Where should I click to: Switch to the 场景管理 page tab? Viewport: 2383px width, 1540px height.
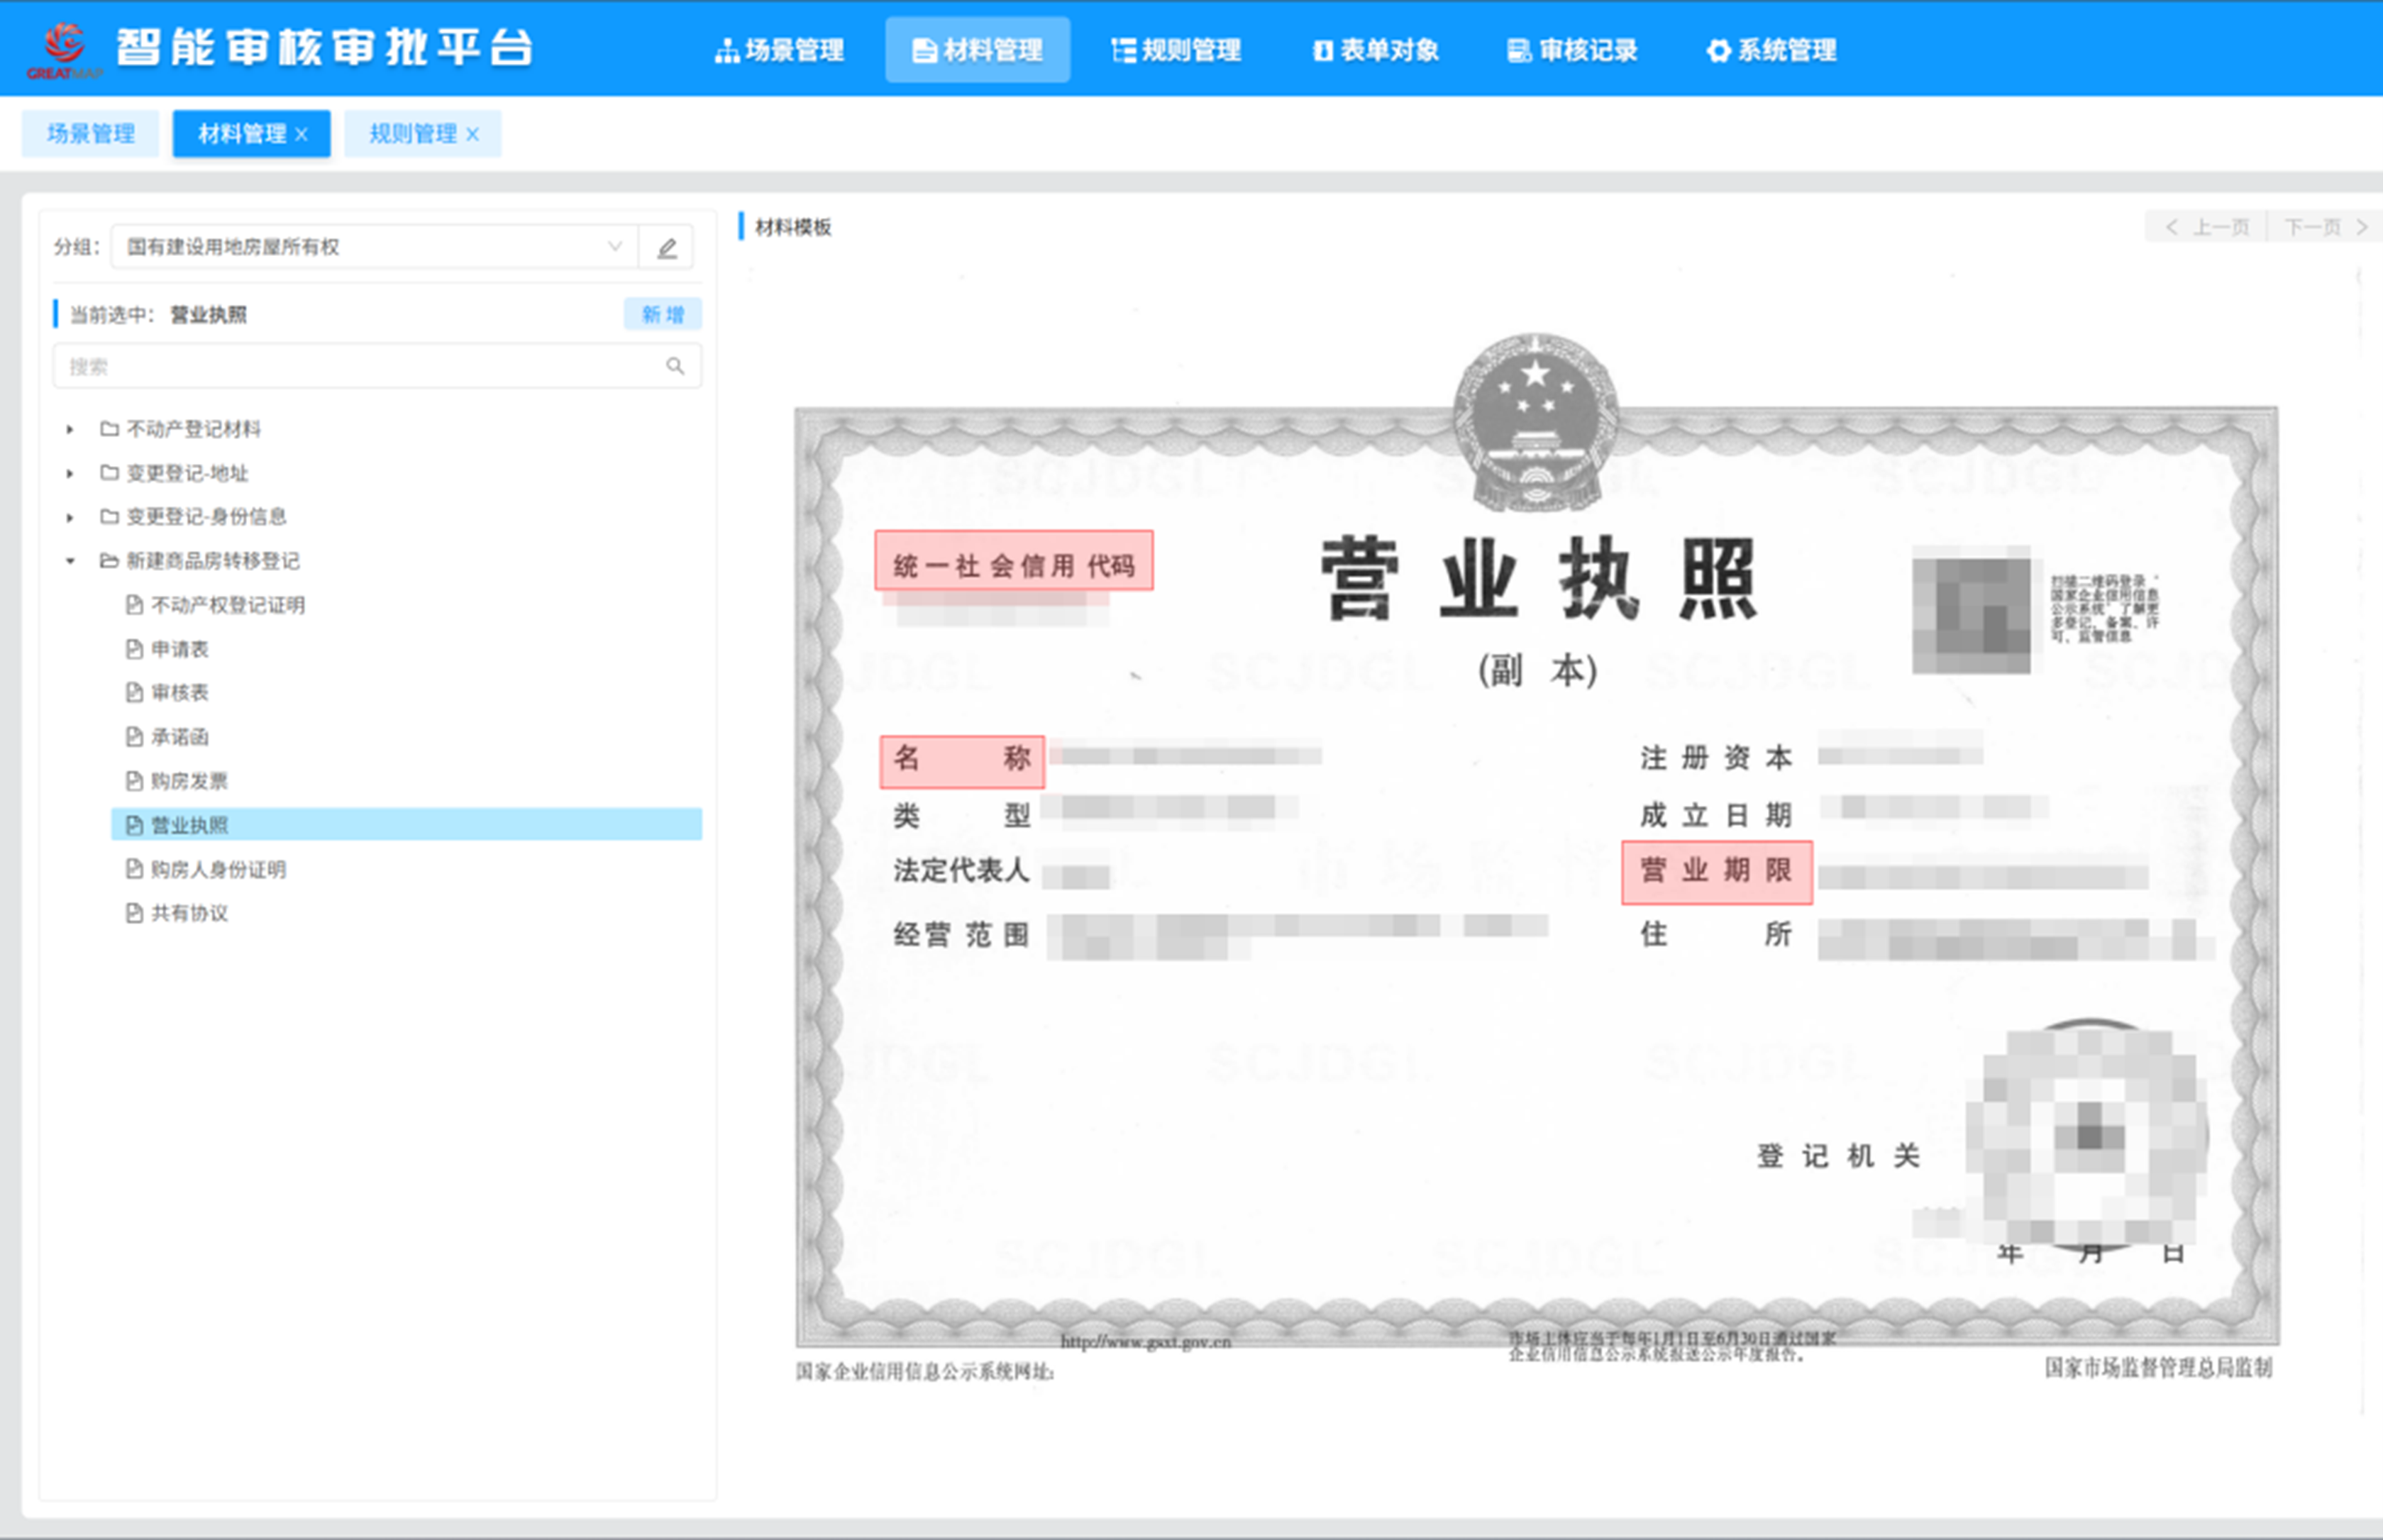click(90, 134)
